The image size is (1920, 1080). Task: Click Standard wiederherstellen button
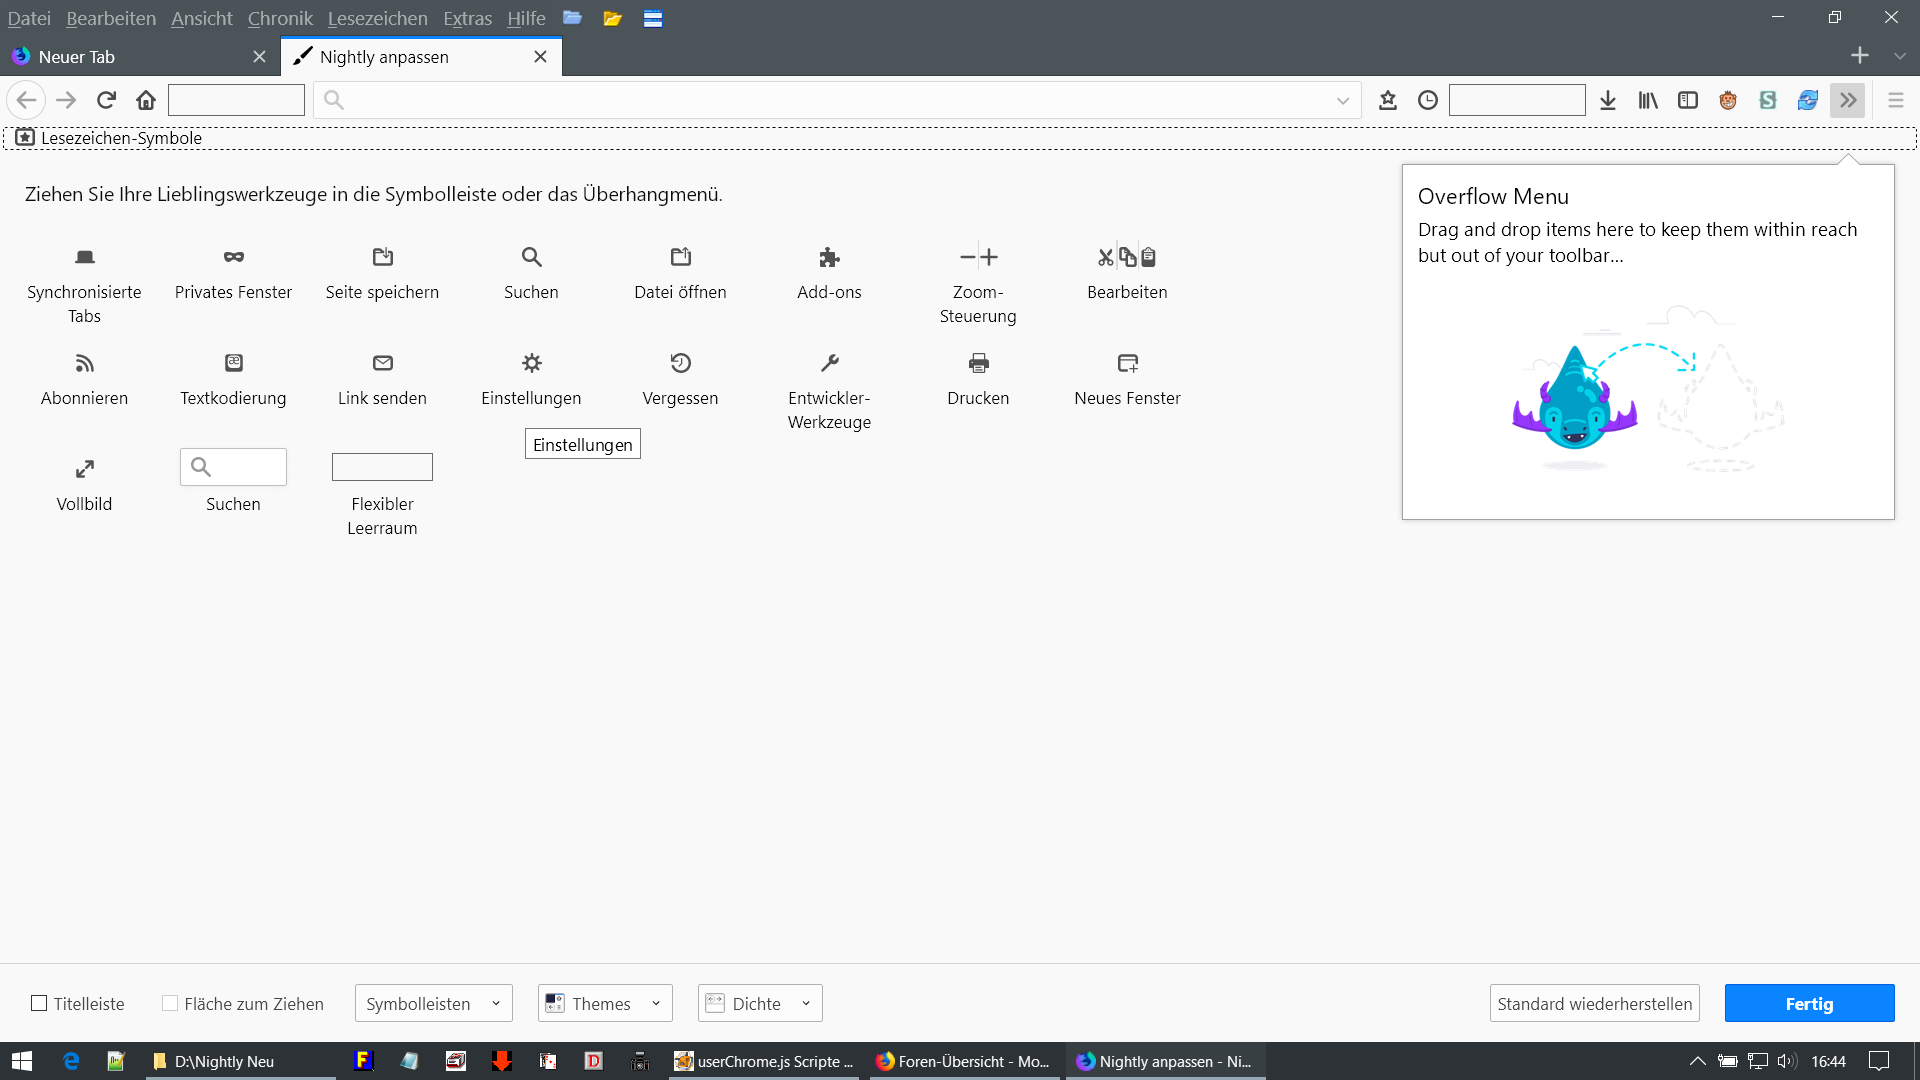[x=1594, y=1003]
